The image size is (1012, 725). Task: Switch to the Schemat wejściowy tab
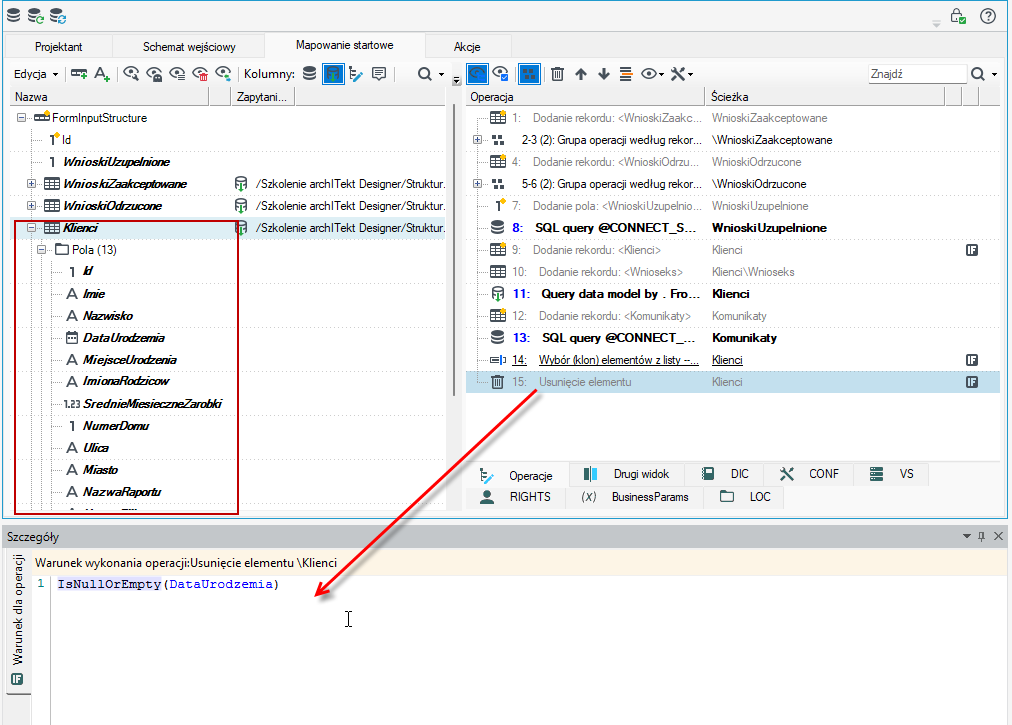[189, 46]
